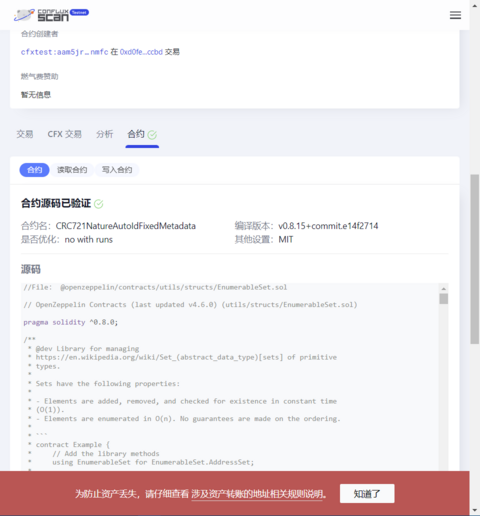Screen dimensions: 480x516
Task: Open 涉及资产转账的地址相关规则说明 link
Action: [257, 494]
